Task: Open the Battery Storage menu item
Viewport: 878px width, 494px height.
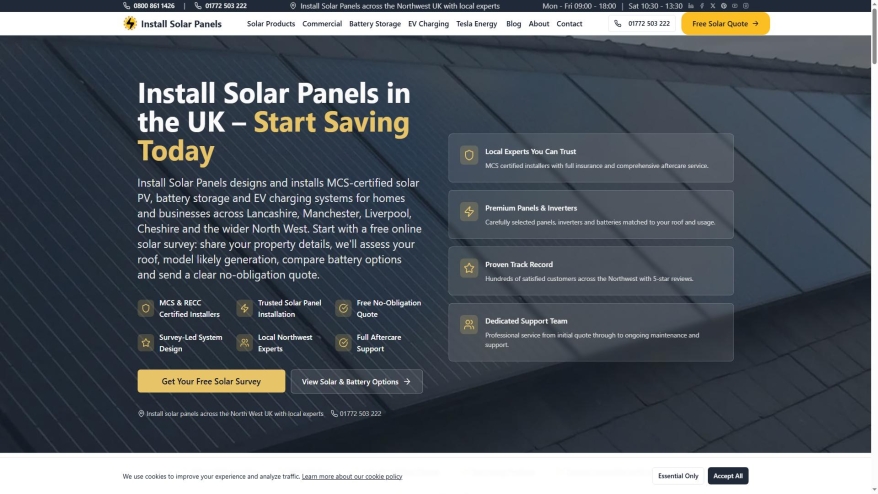Action: (x=375, y=24)
